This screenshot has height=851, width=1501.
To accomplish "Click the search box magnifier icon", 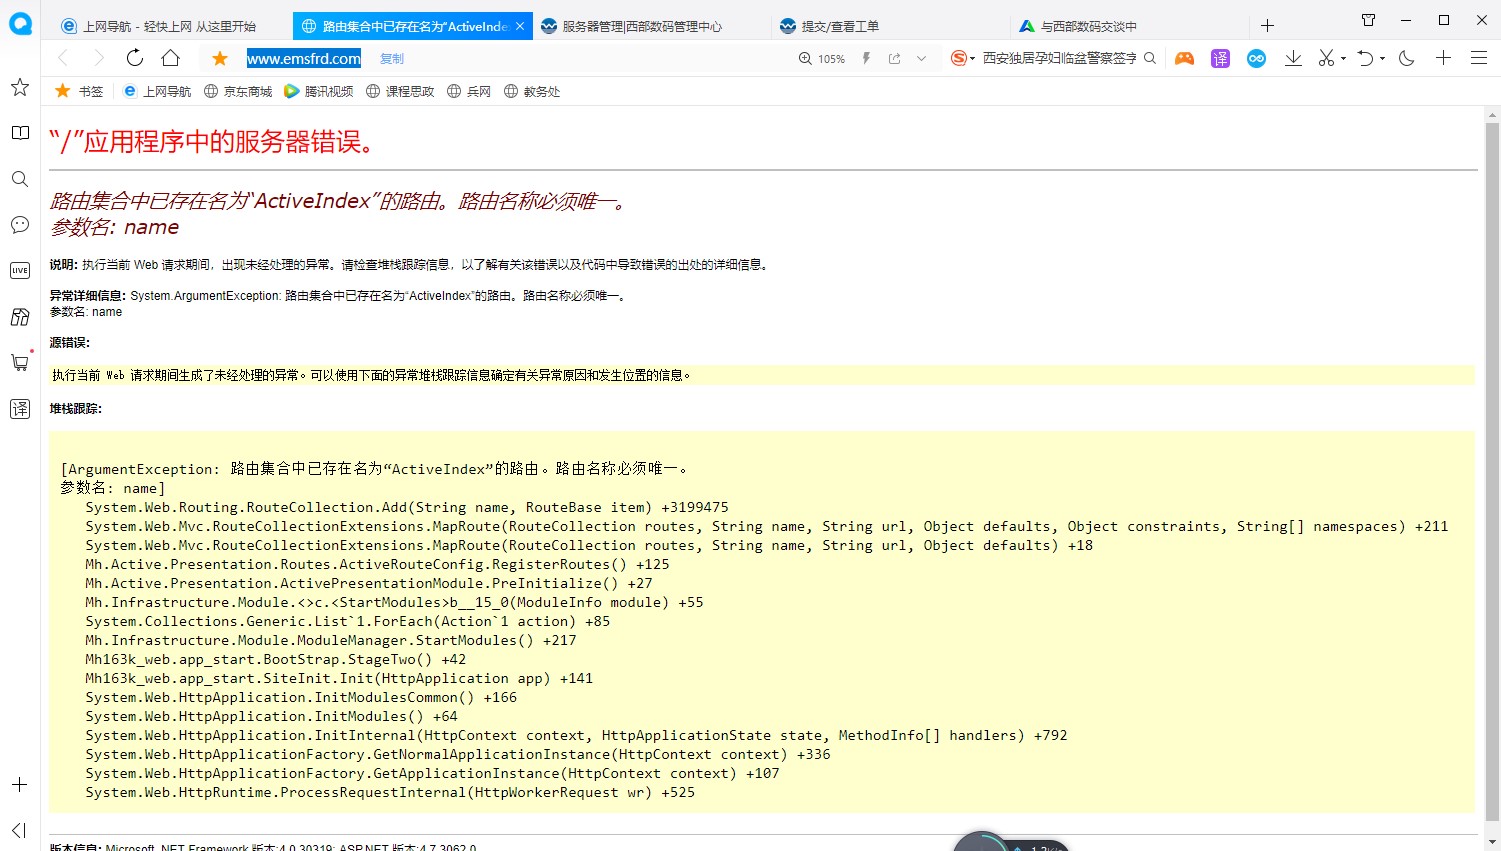I will pos(1150,58).
